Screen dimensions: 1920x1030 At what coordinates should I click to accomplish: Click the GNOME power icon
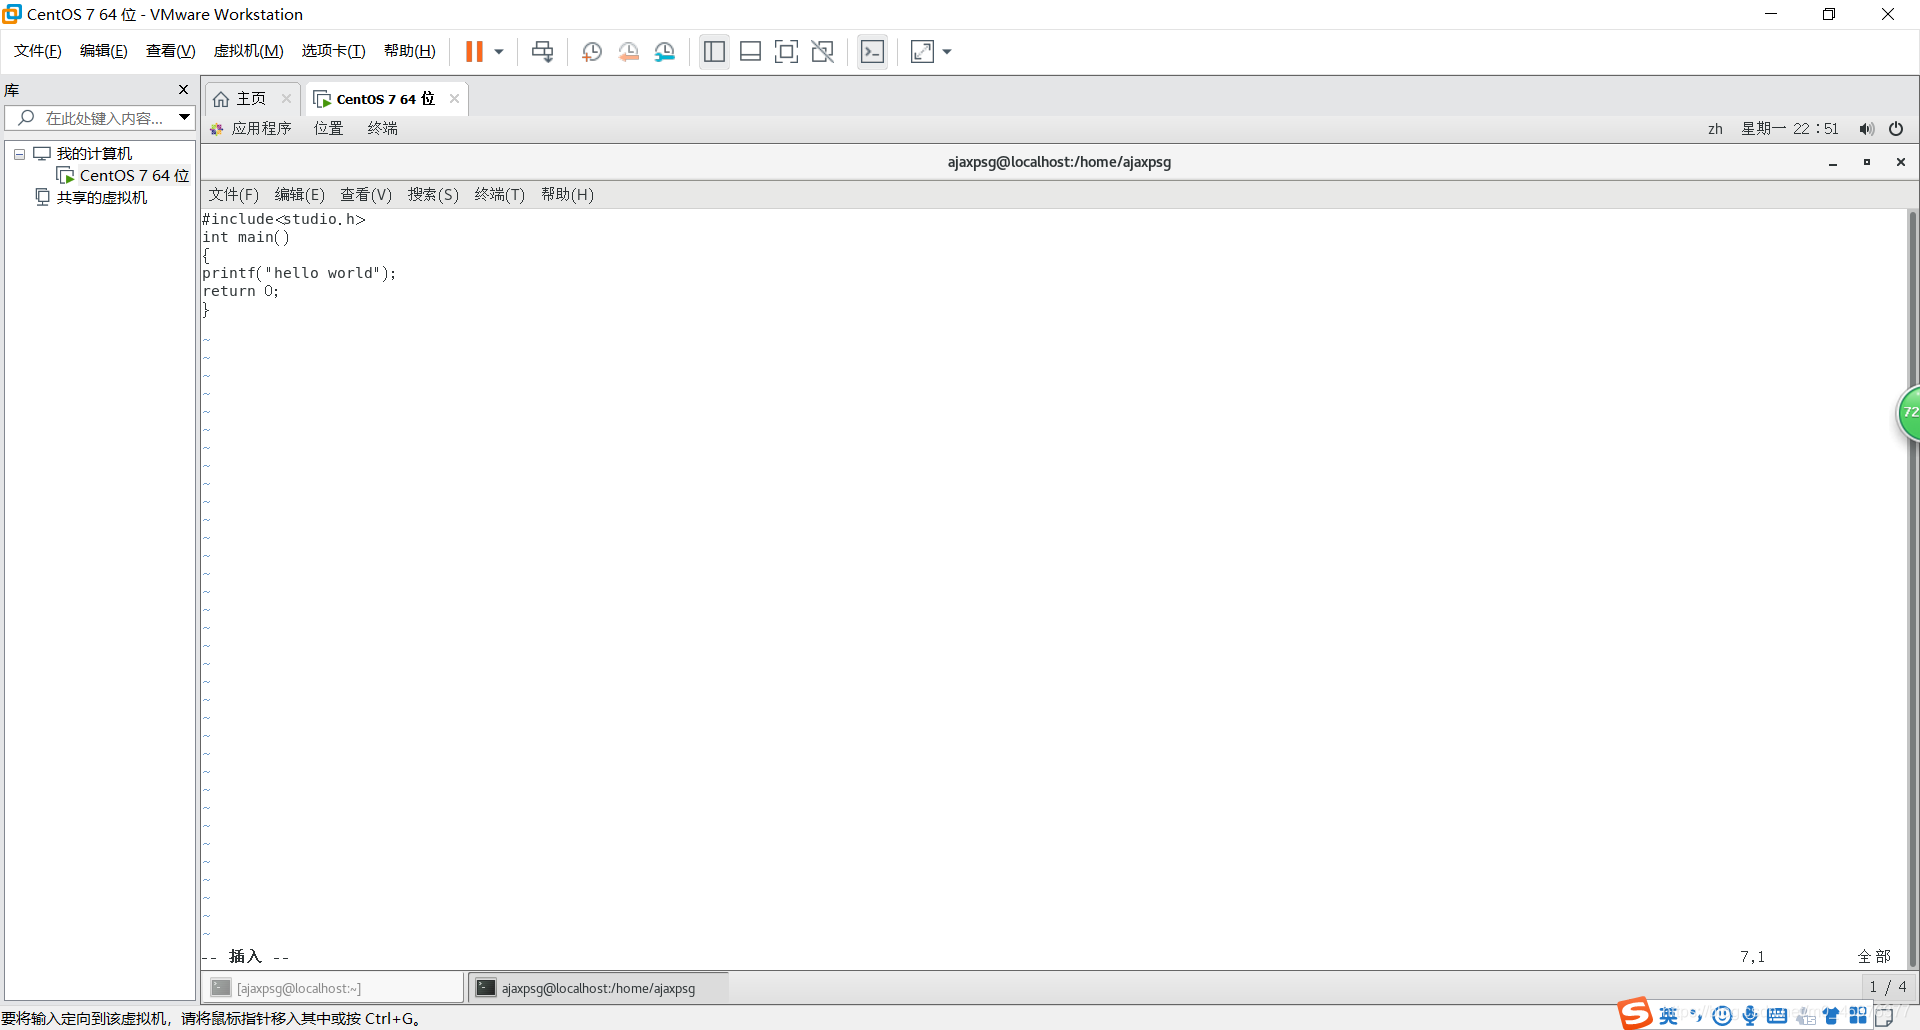pyautogui.click(x=1896, y=129)
